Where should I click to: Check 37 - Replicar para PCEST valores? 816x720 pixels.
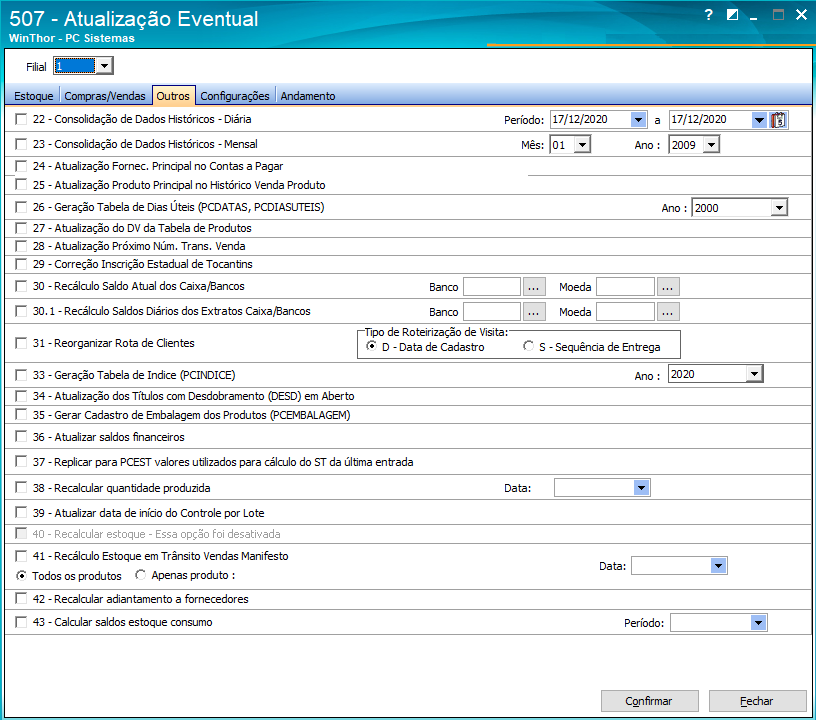(21, 462)
